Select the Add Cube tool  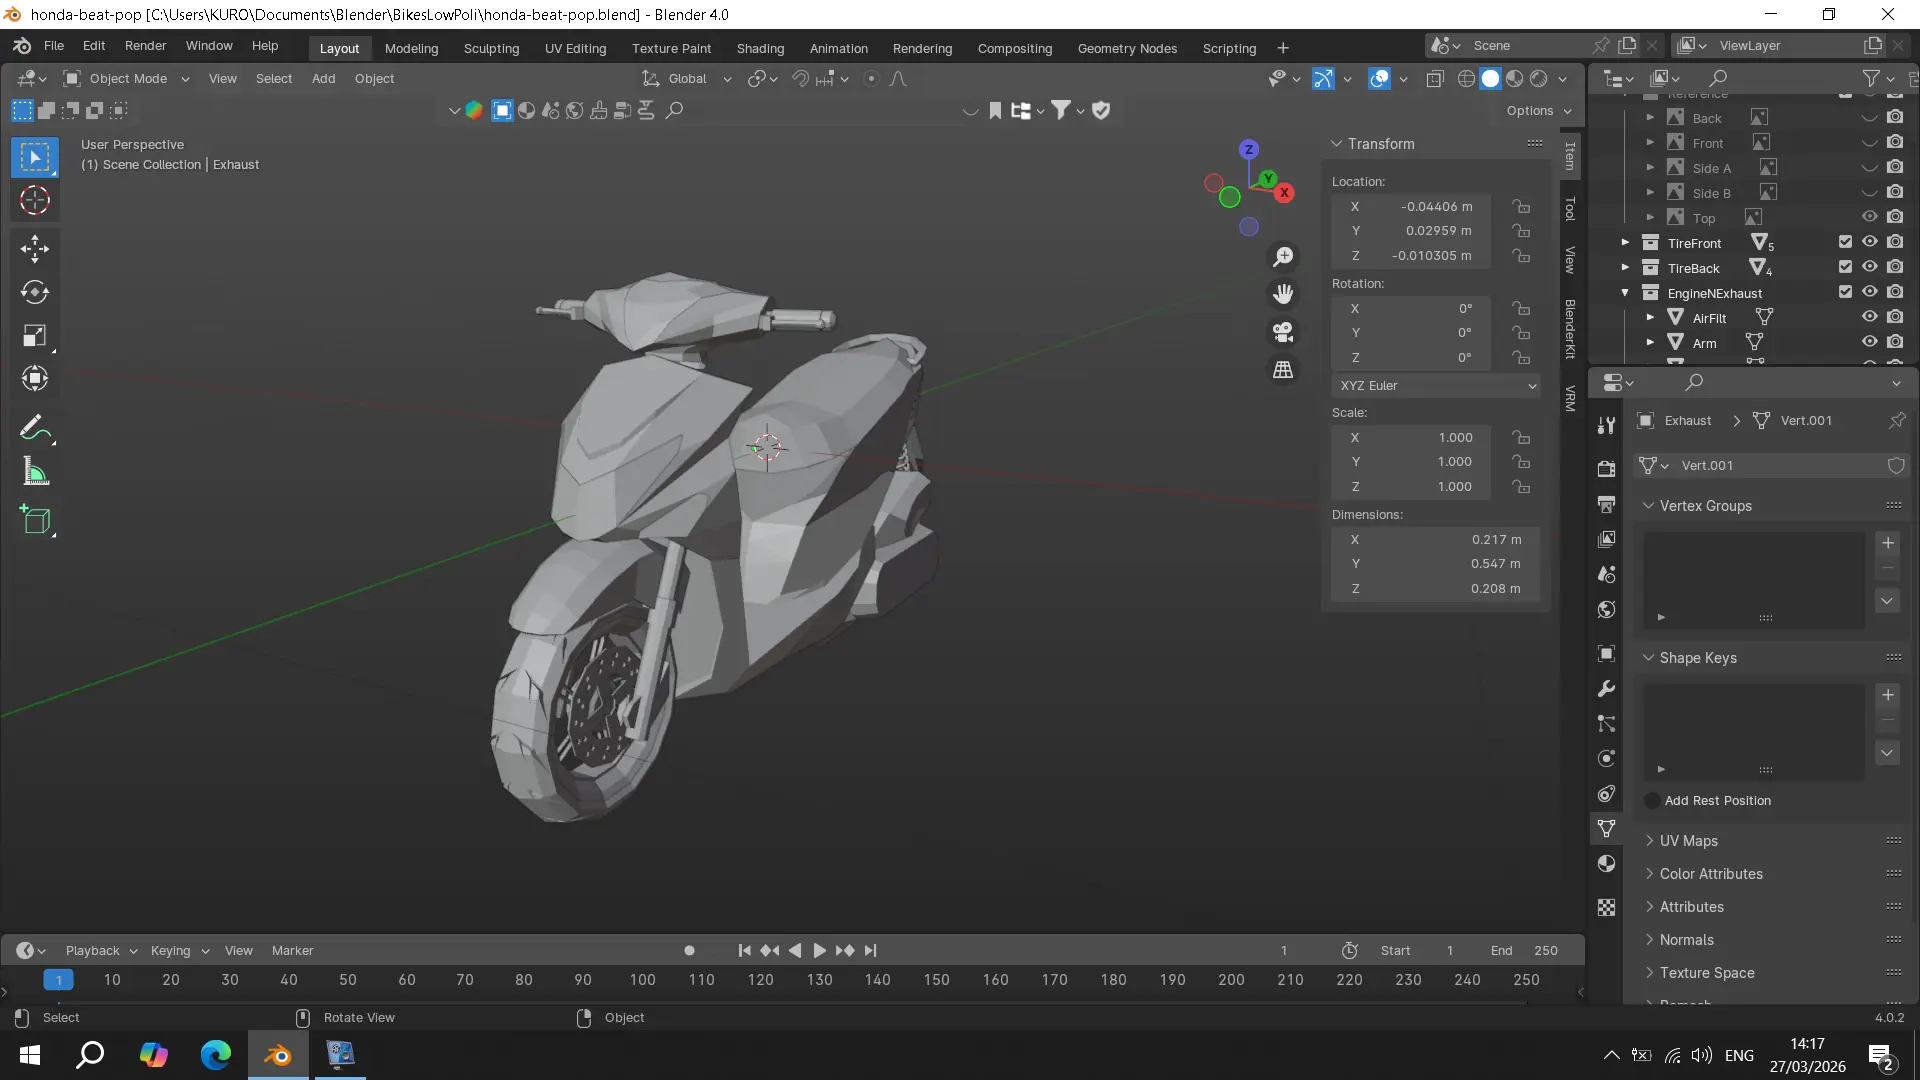coord(35,520)
